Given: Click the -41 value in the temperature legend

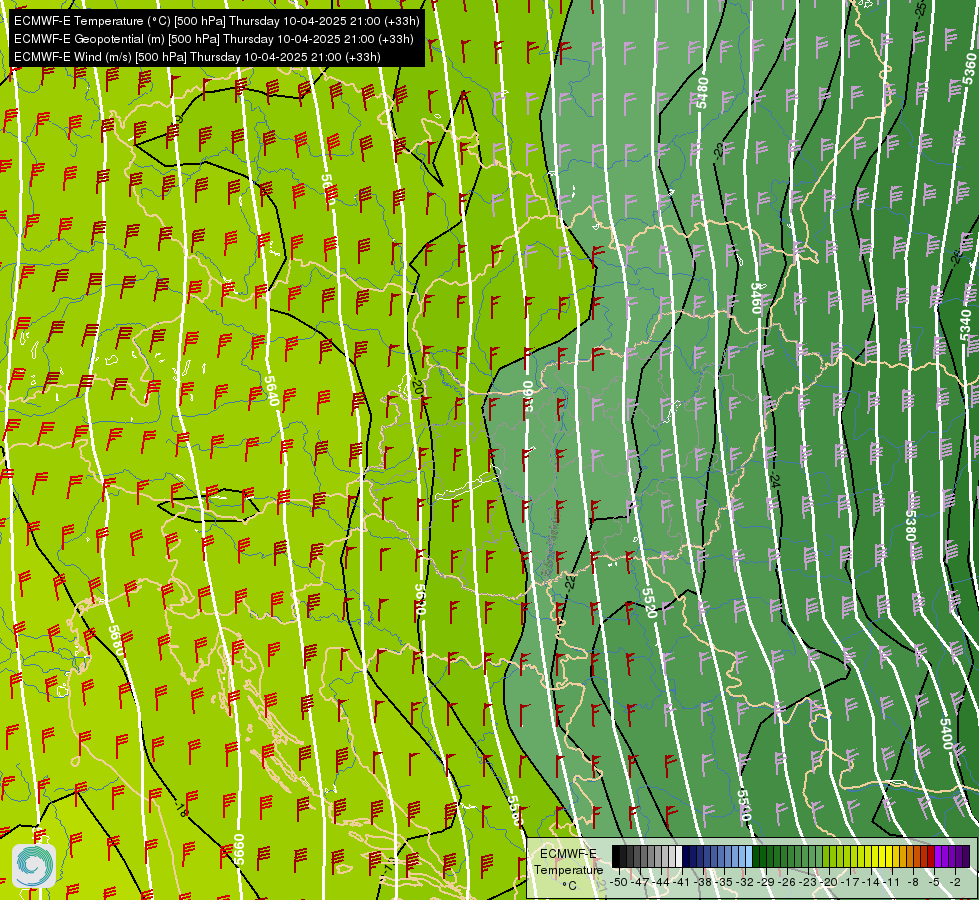Looking at the screenshot, I should [682, 882].
